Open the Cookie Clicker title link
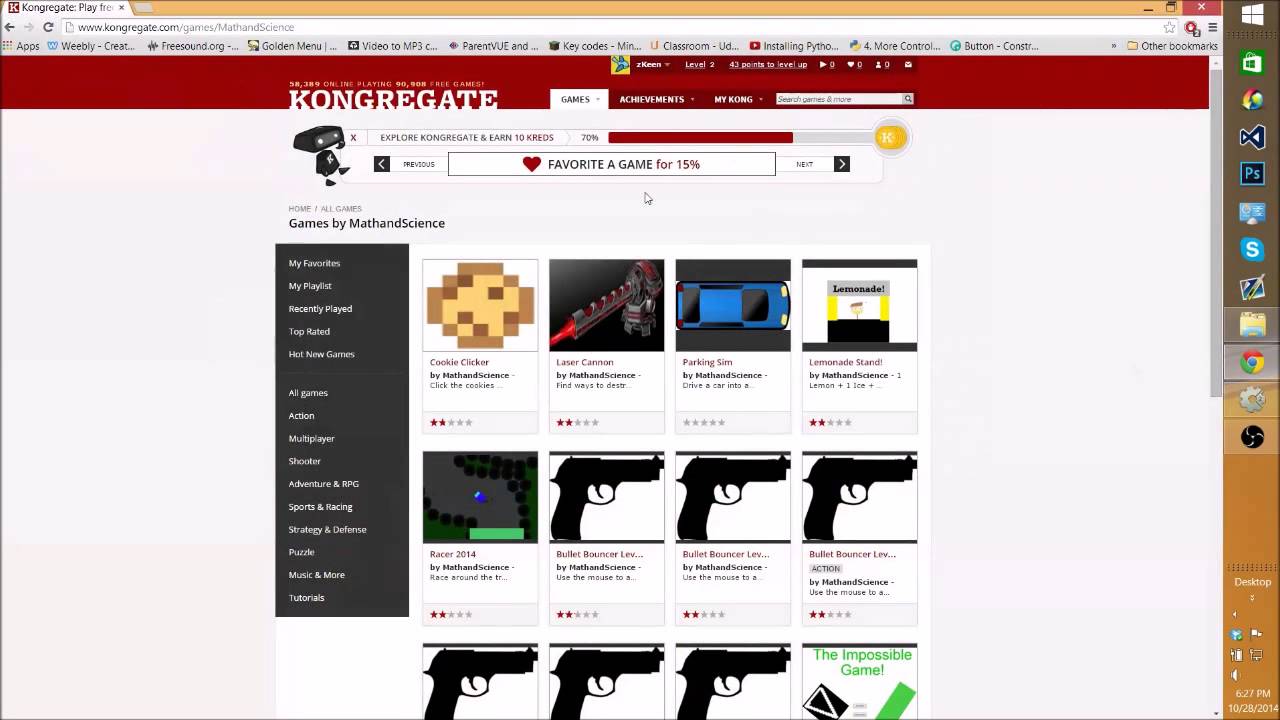The width and height of the screenshot is (1280, 720). (x=459, y=362)
